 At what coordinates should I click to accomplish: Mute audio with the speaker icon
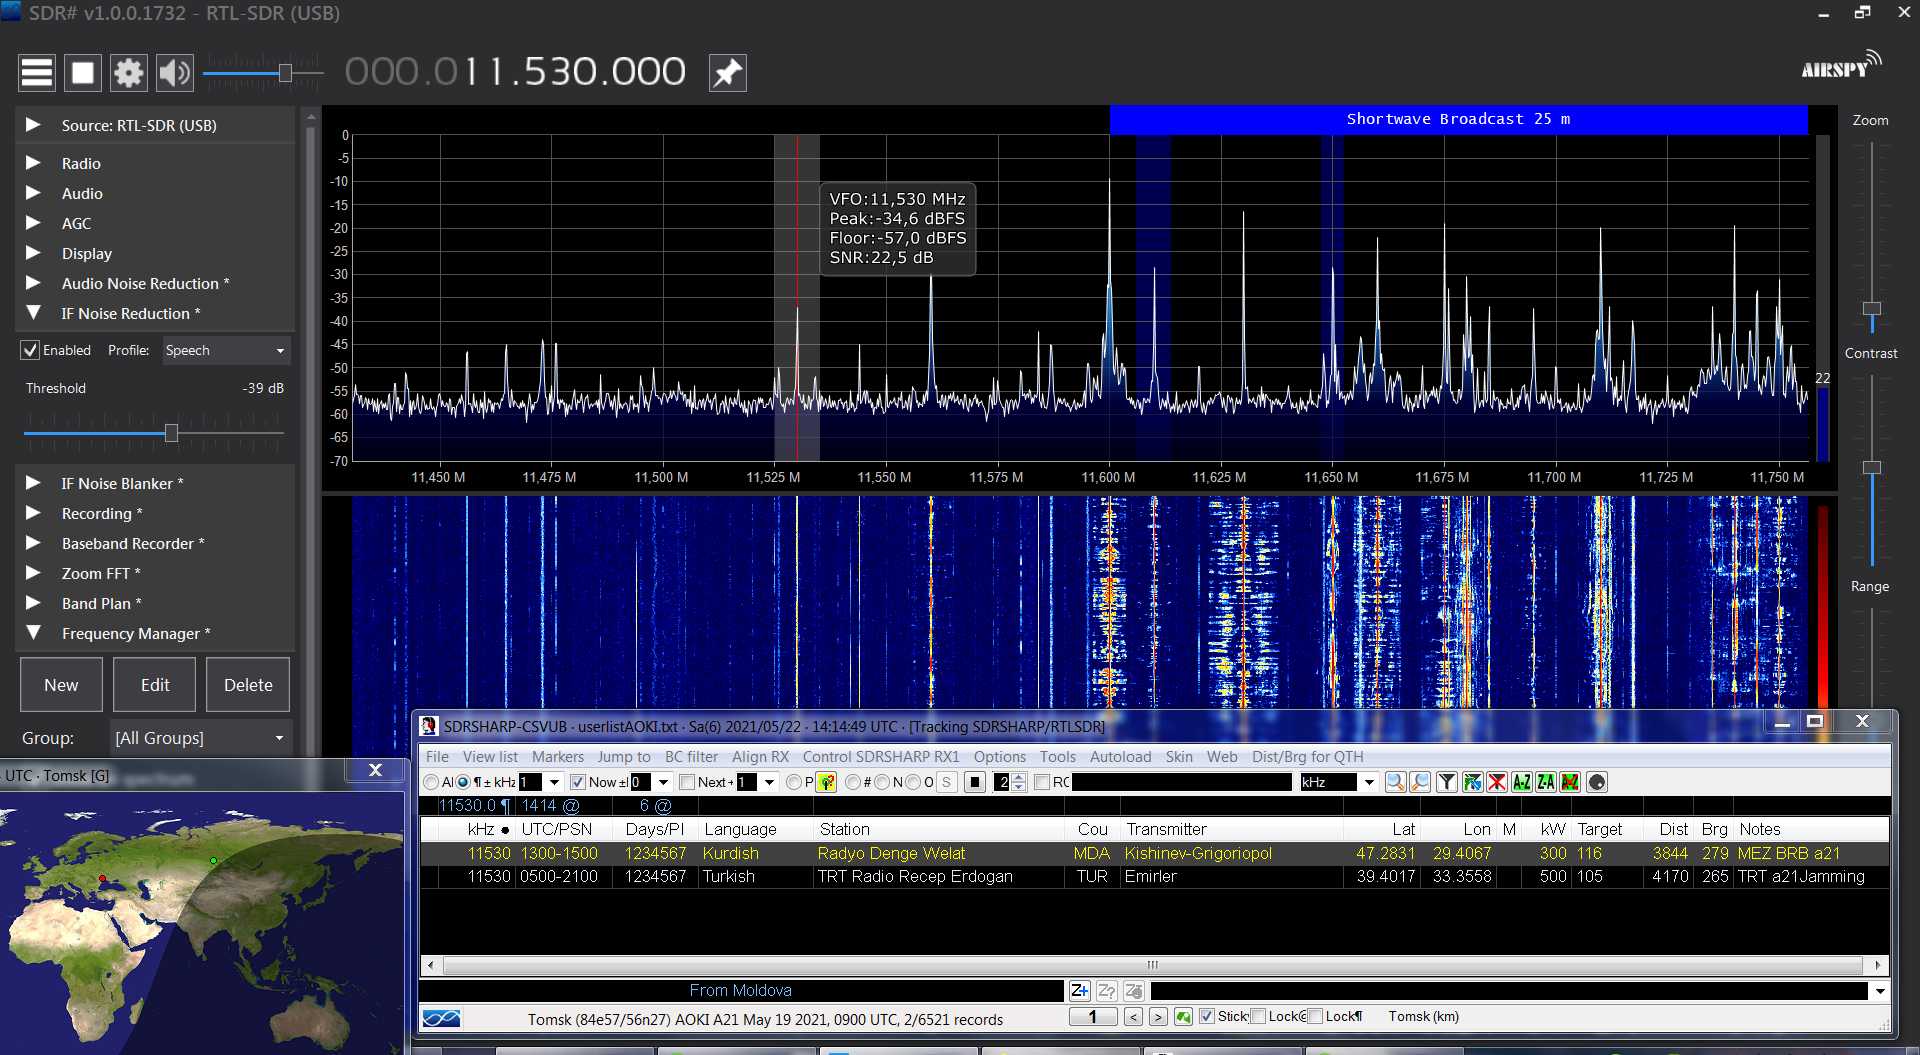point(175,73)
